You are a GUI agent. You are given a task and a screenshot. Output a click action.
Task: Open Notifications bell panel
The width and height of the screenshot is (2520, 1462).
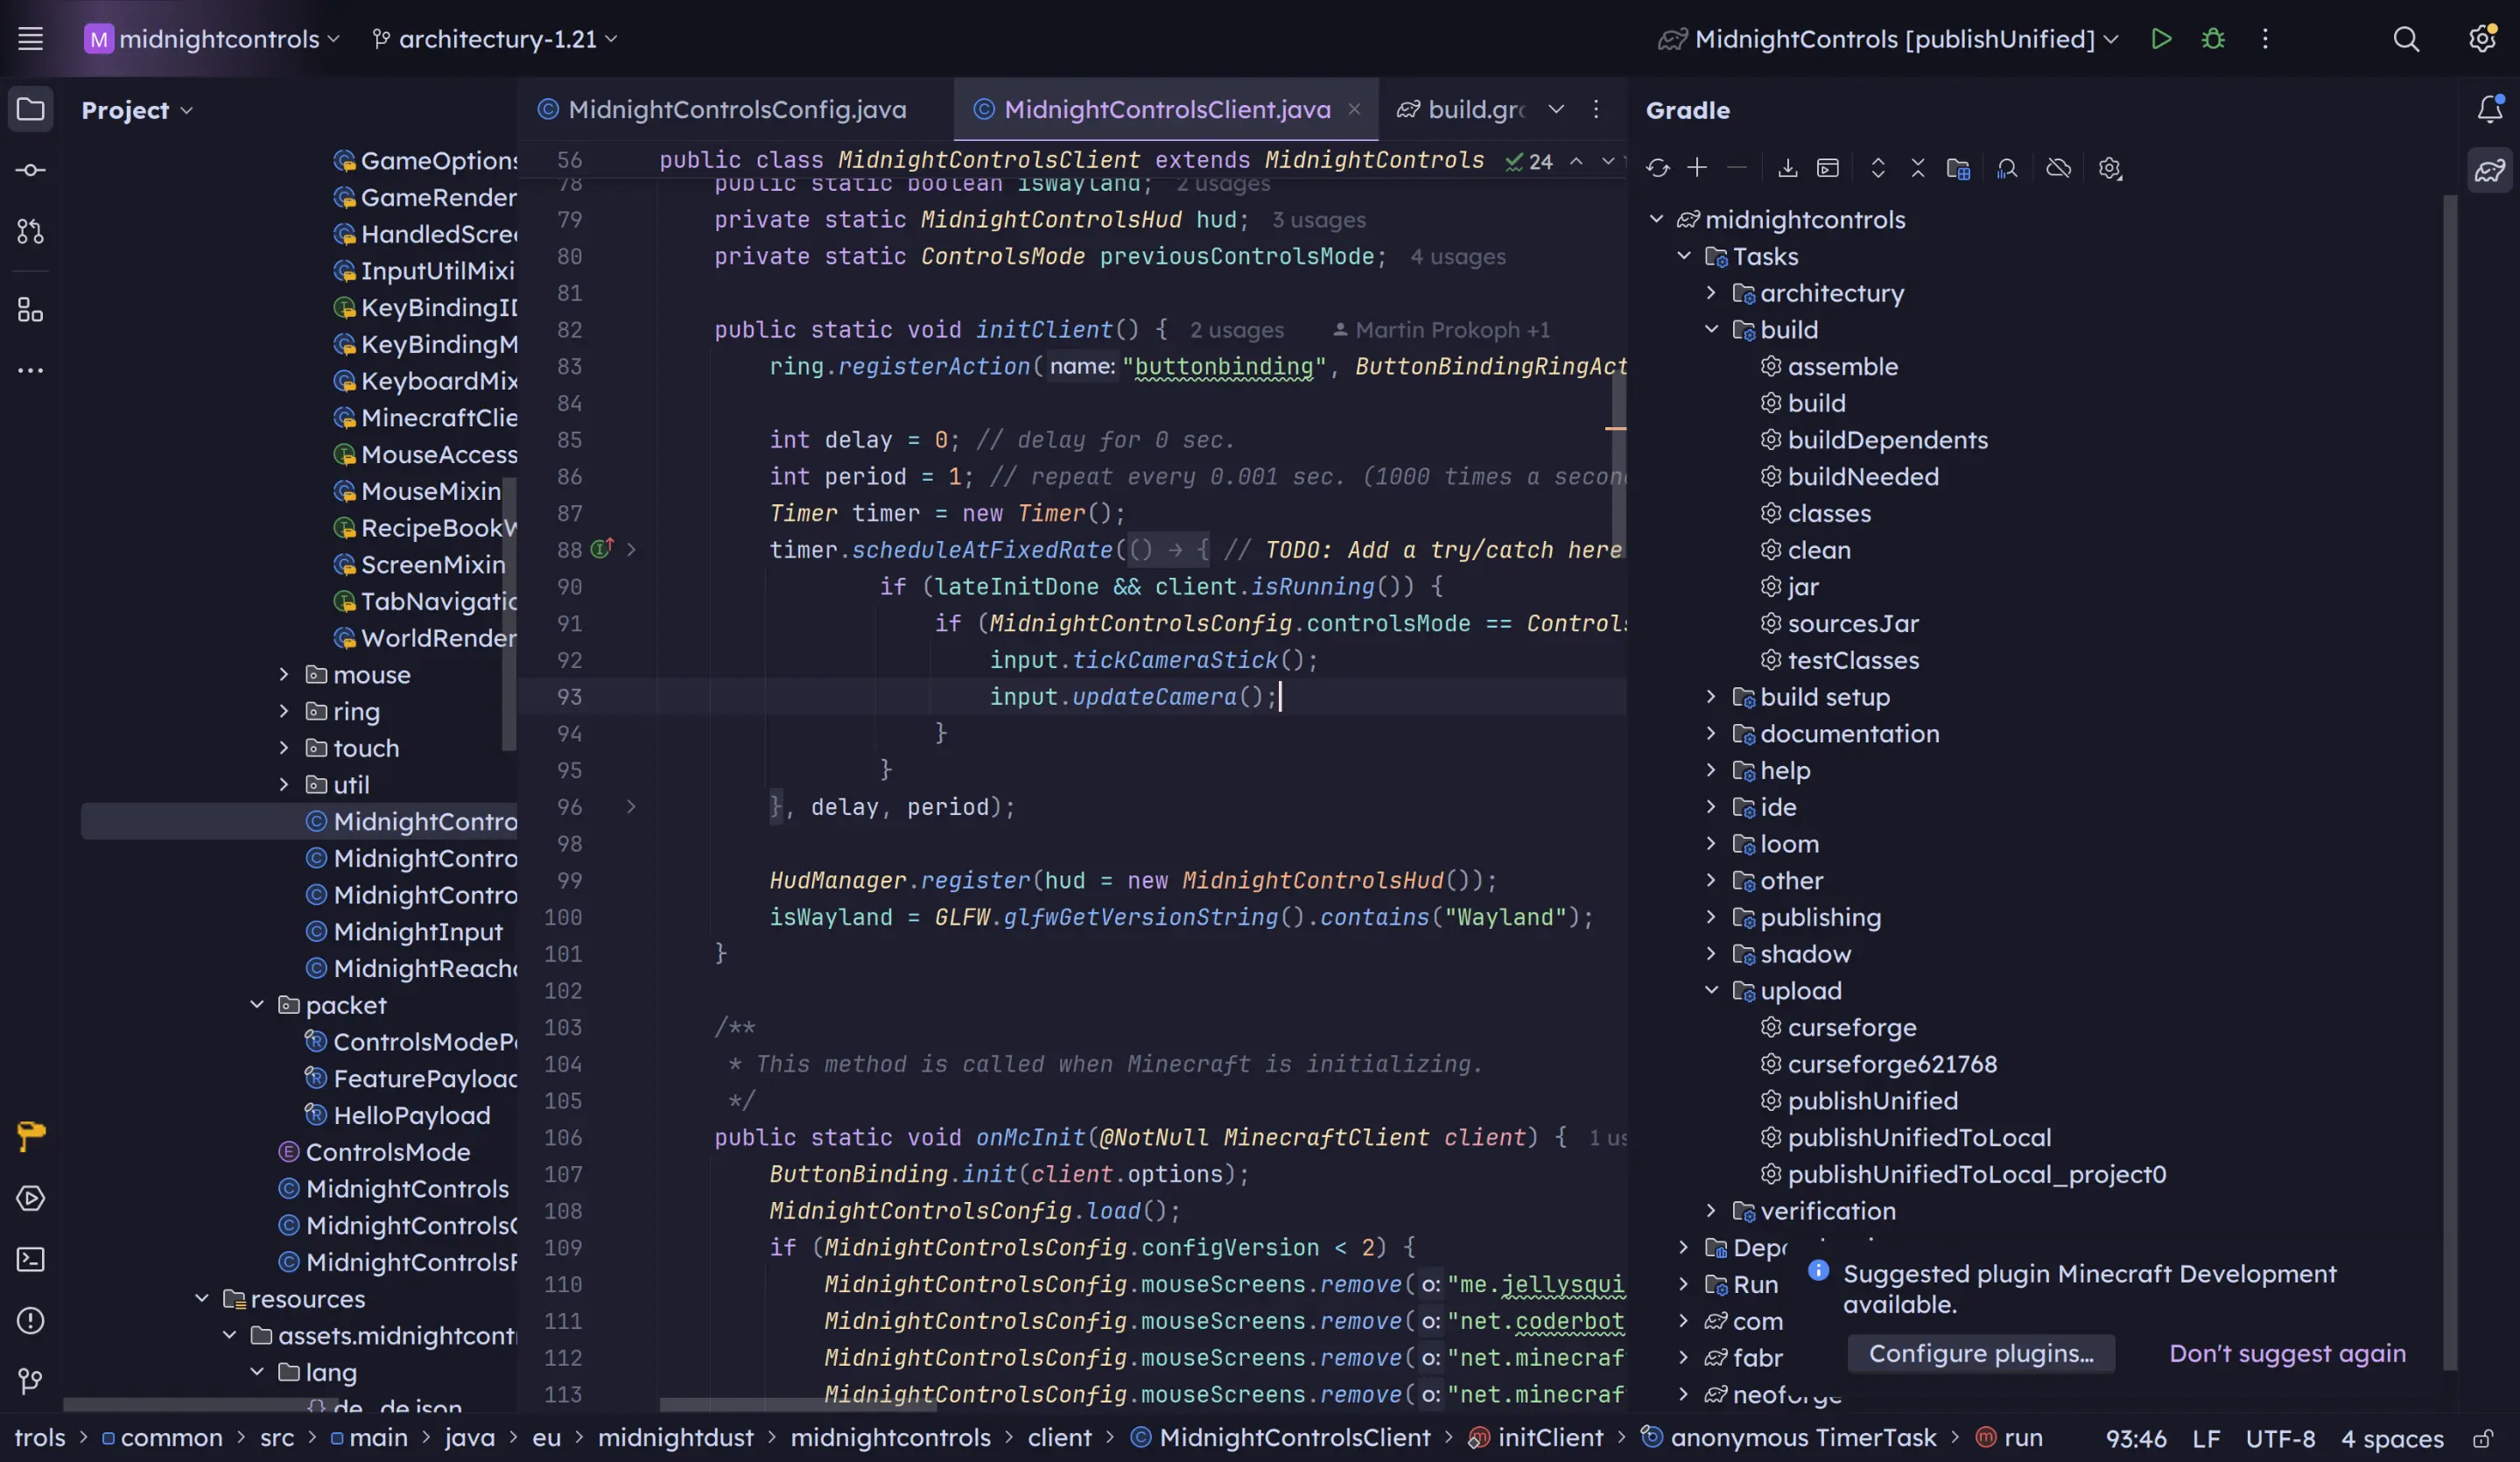[x=2489, y=109]
